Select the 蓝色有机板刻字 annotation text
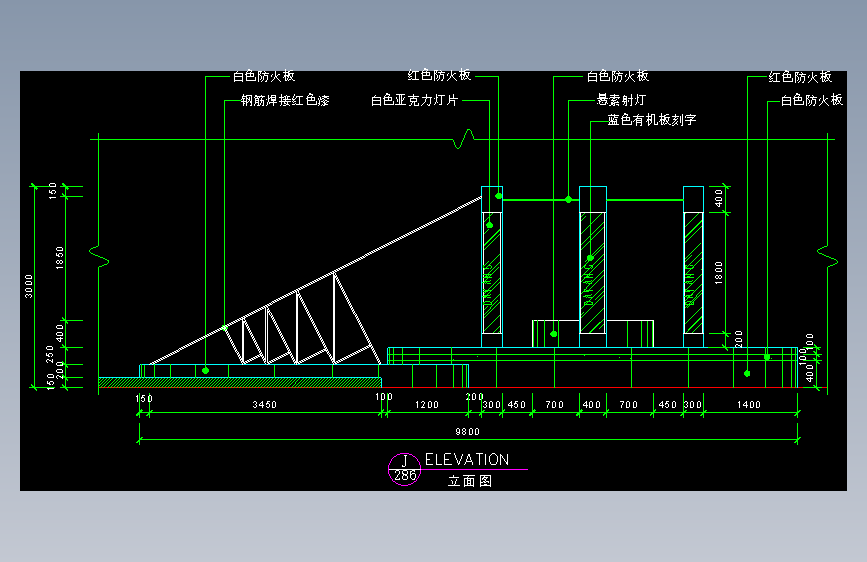867x562 pixels. [x=652, y=120]
